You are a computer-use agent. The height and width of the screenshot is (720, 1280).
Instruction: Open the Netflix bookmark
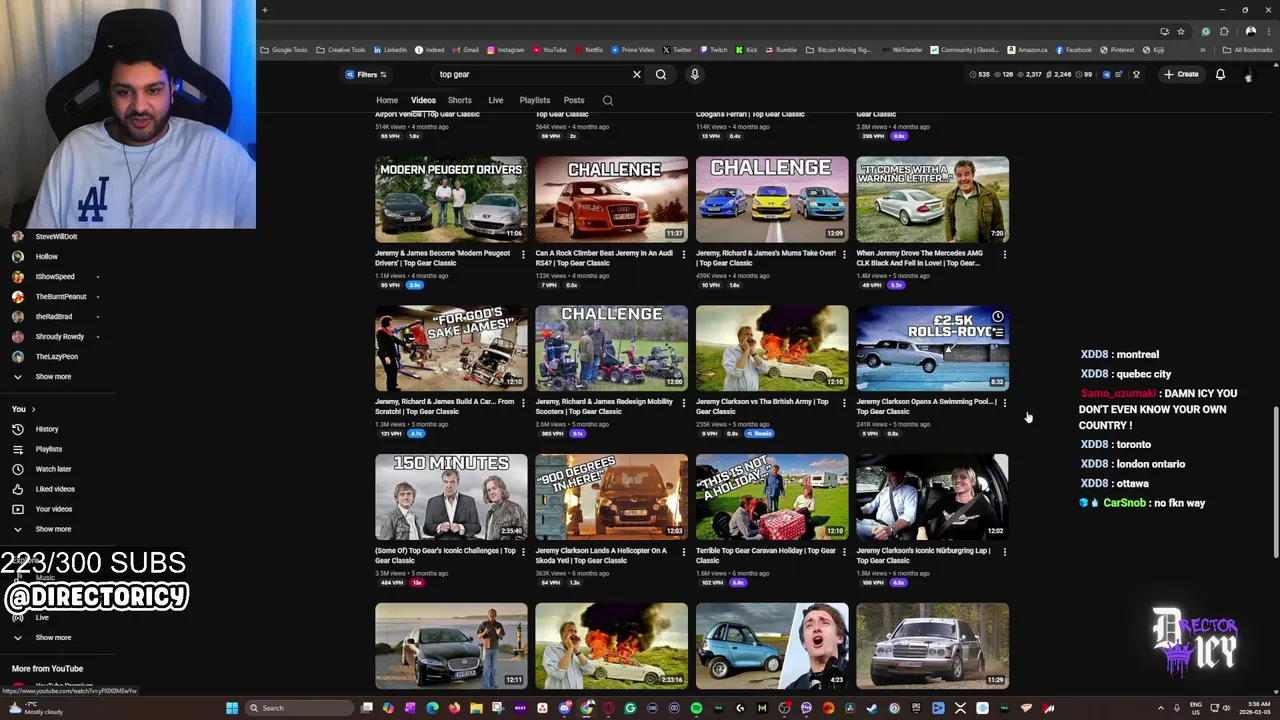tap(588, 50)
